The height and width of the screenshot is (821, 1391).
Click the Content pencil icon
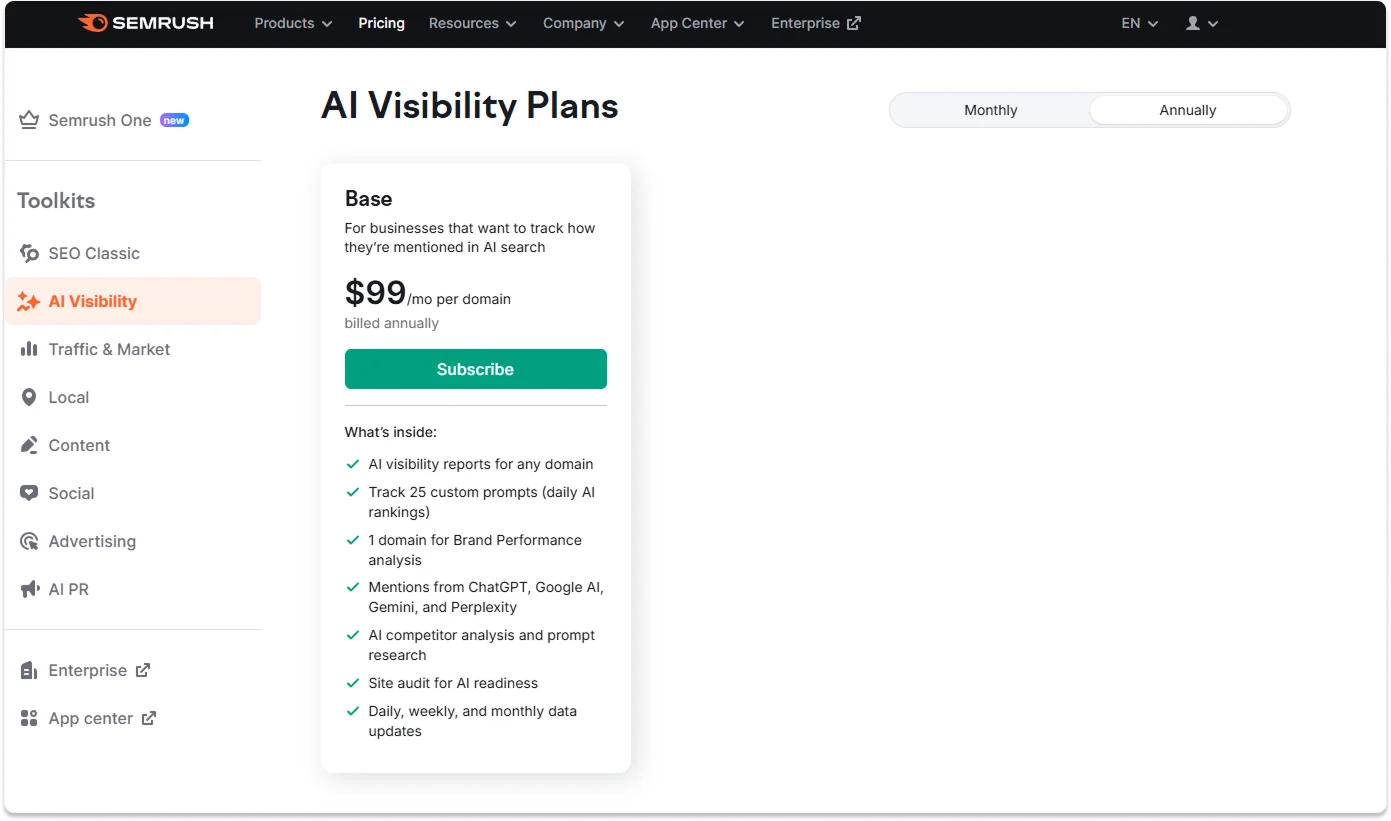[x=29, y=445]
